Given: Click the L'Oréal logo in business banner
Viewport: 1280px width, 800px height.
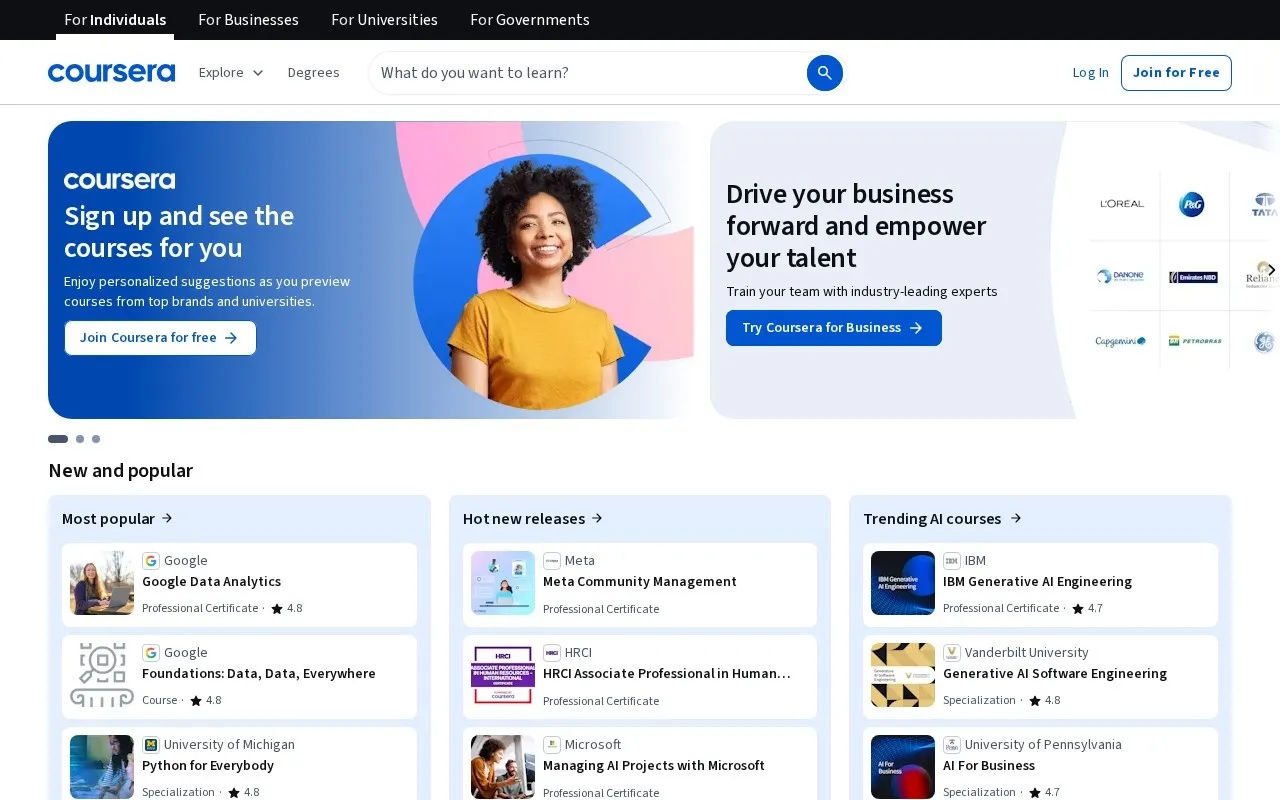Looking at the screenshot, I should (1122, 204).
